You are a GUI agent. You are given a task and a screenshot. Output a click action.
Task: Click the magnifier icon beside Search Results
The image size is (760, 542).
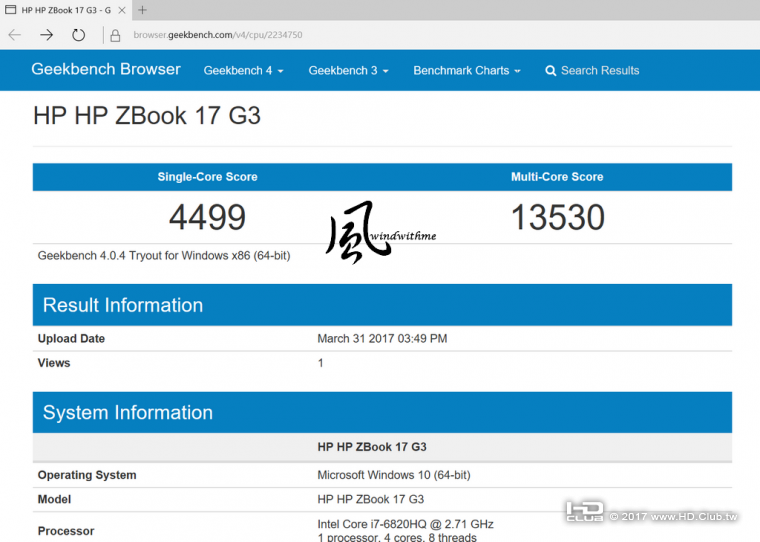tap(551, 71)
